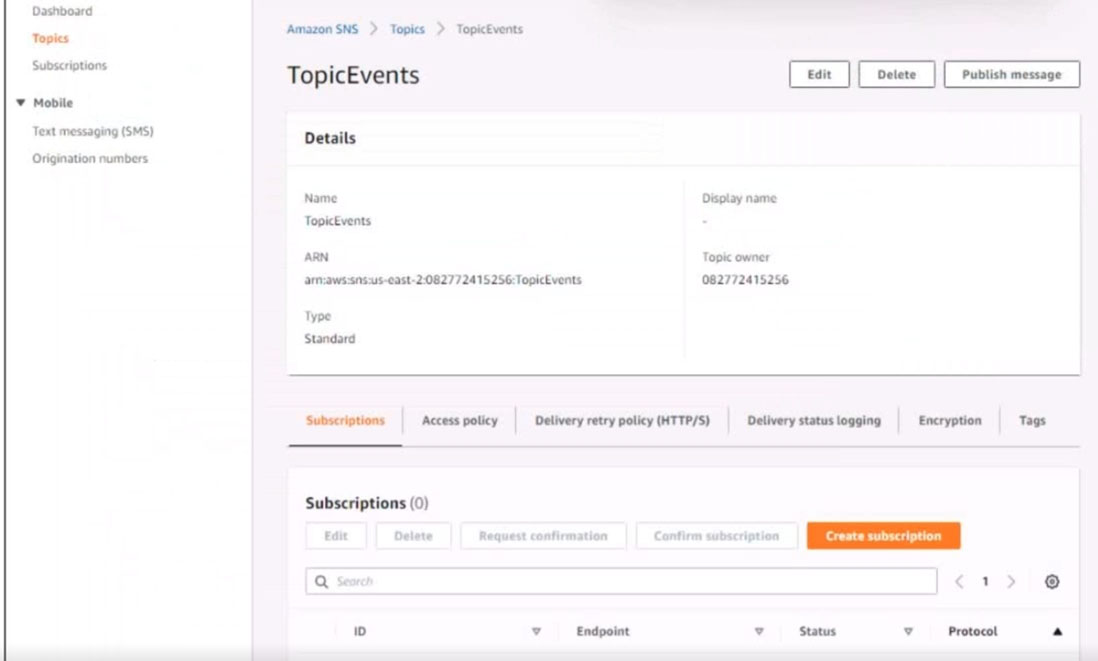Click the subscriptions Delete button
Screen dimensions: 1098x661
point(413,536)
